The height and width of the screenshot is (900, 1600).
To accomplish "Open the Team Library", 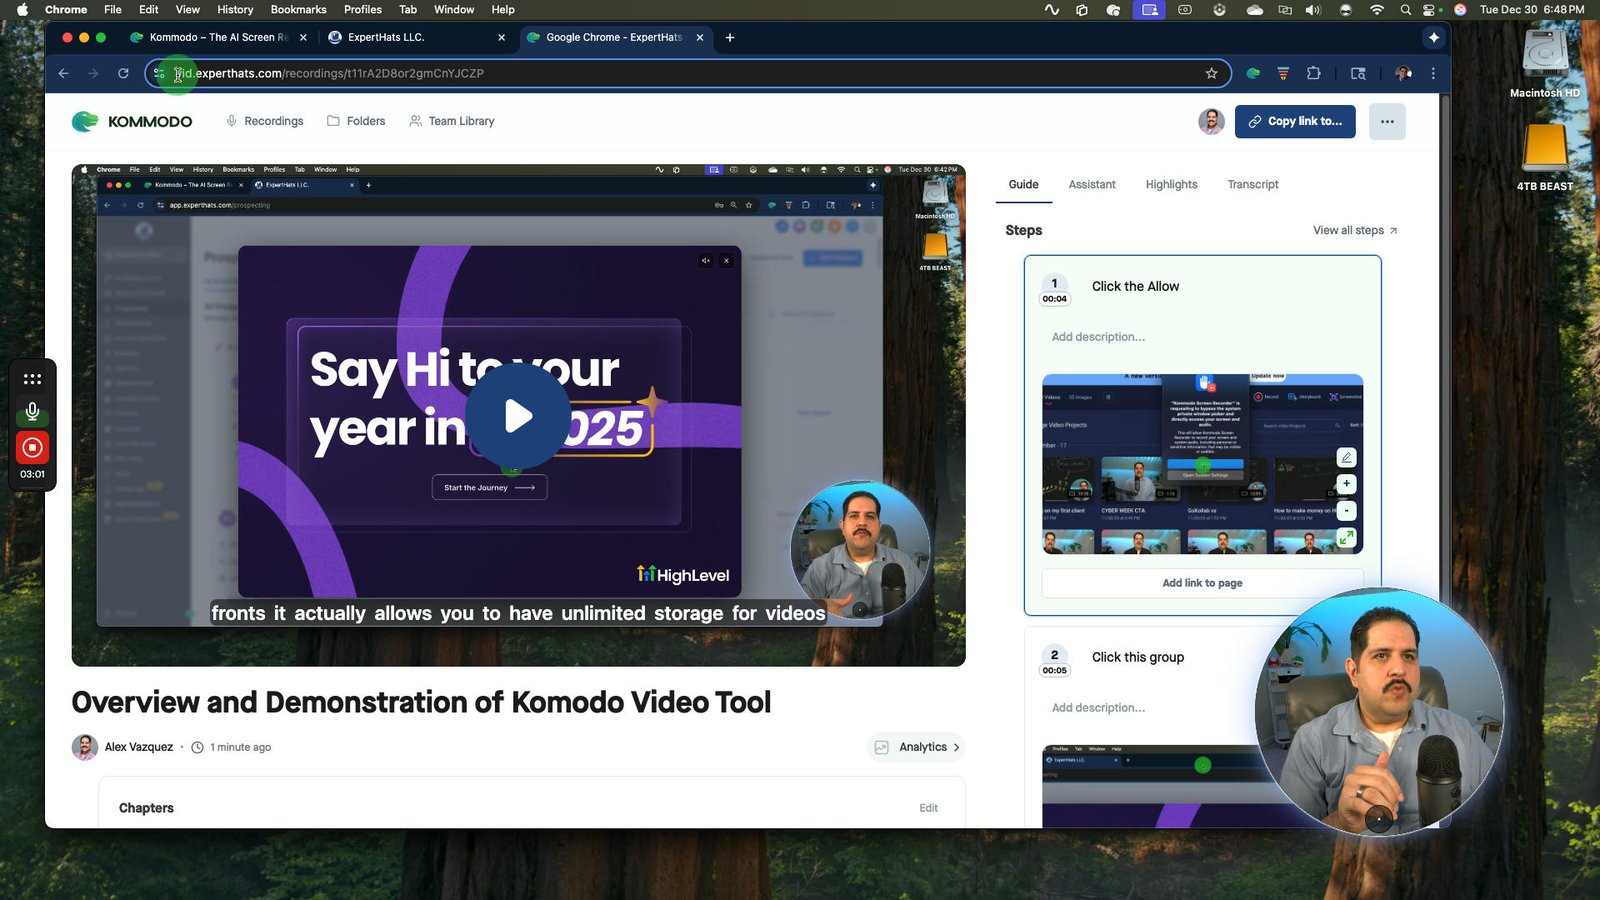I will coord(452,121).
